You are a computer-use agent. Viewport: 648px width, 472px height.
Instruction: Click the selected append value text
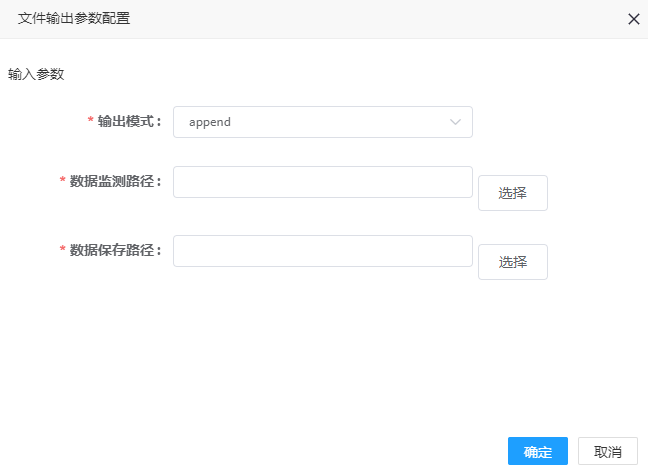(210, 122)
